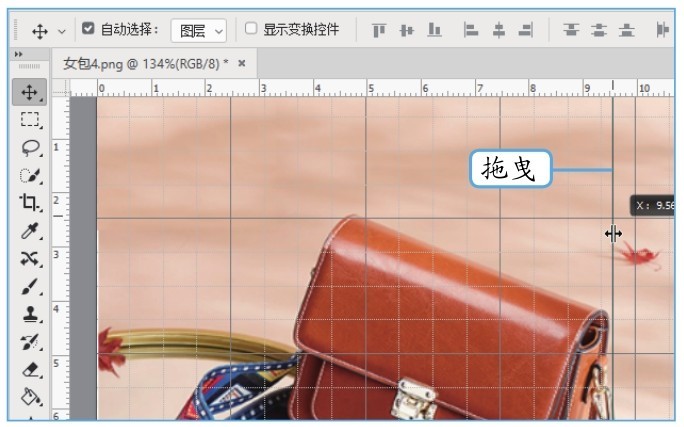The height and width of the screenshot is (427, 684).
Task: Click the align left edges button
Action: tap(470, 30)
